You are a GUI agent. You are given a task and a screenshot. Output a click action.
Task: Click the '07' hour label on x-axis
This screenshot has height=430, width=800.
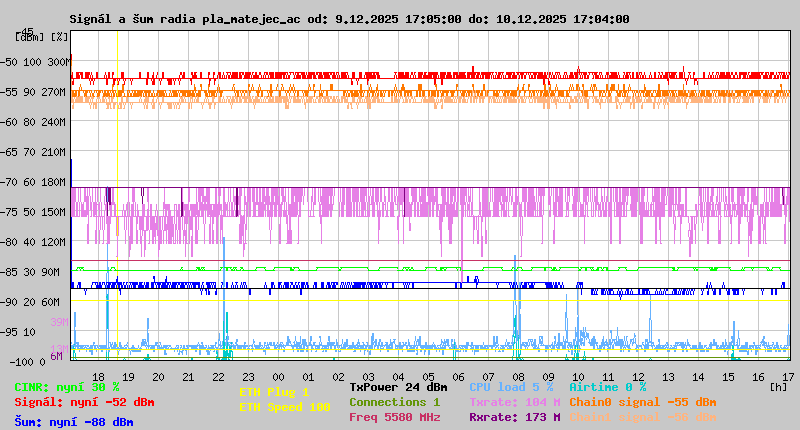tap(489, 377)
